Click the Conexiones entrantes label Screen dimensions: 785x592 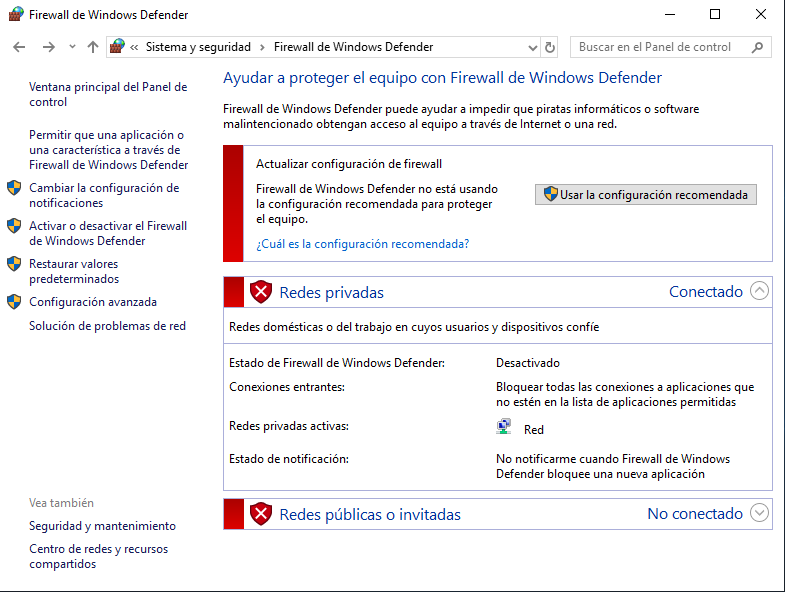pyautogui.click(x=287, y=387)
